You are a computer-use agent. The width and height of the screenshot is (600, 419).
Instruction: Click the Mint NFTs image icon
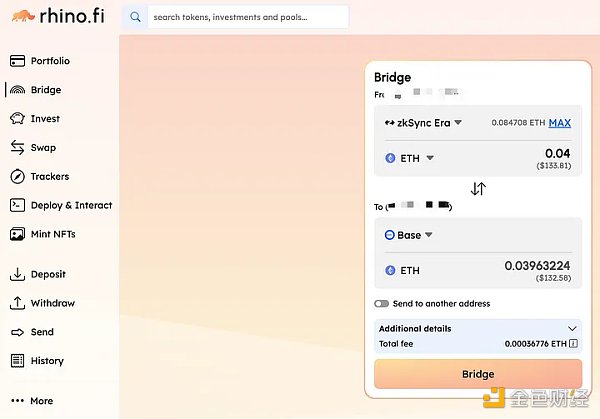pyautogui.click(x=17, y=234)
